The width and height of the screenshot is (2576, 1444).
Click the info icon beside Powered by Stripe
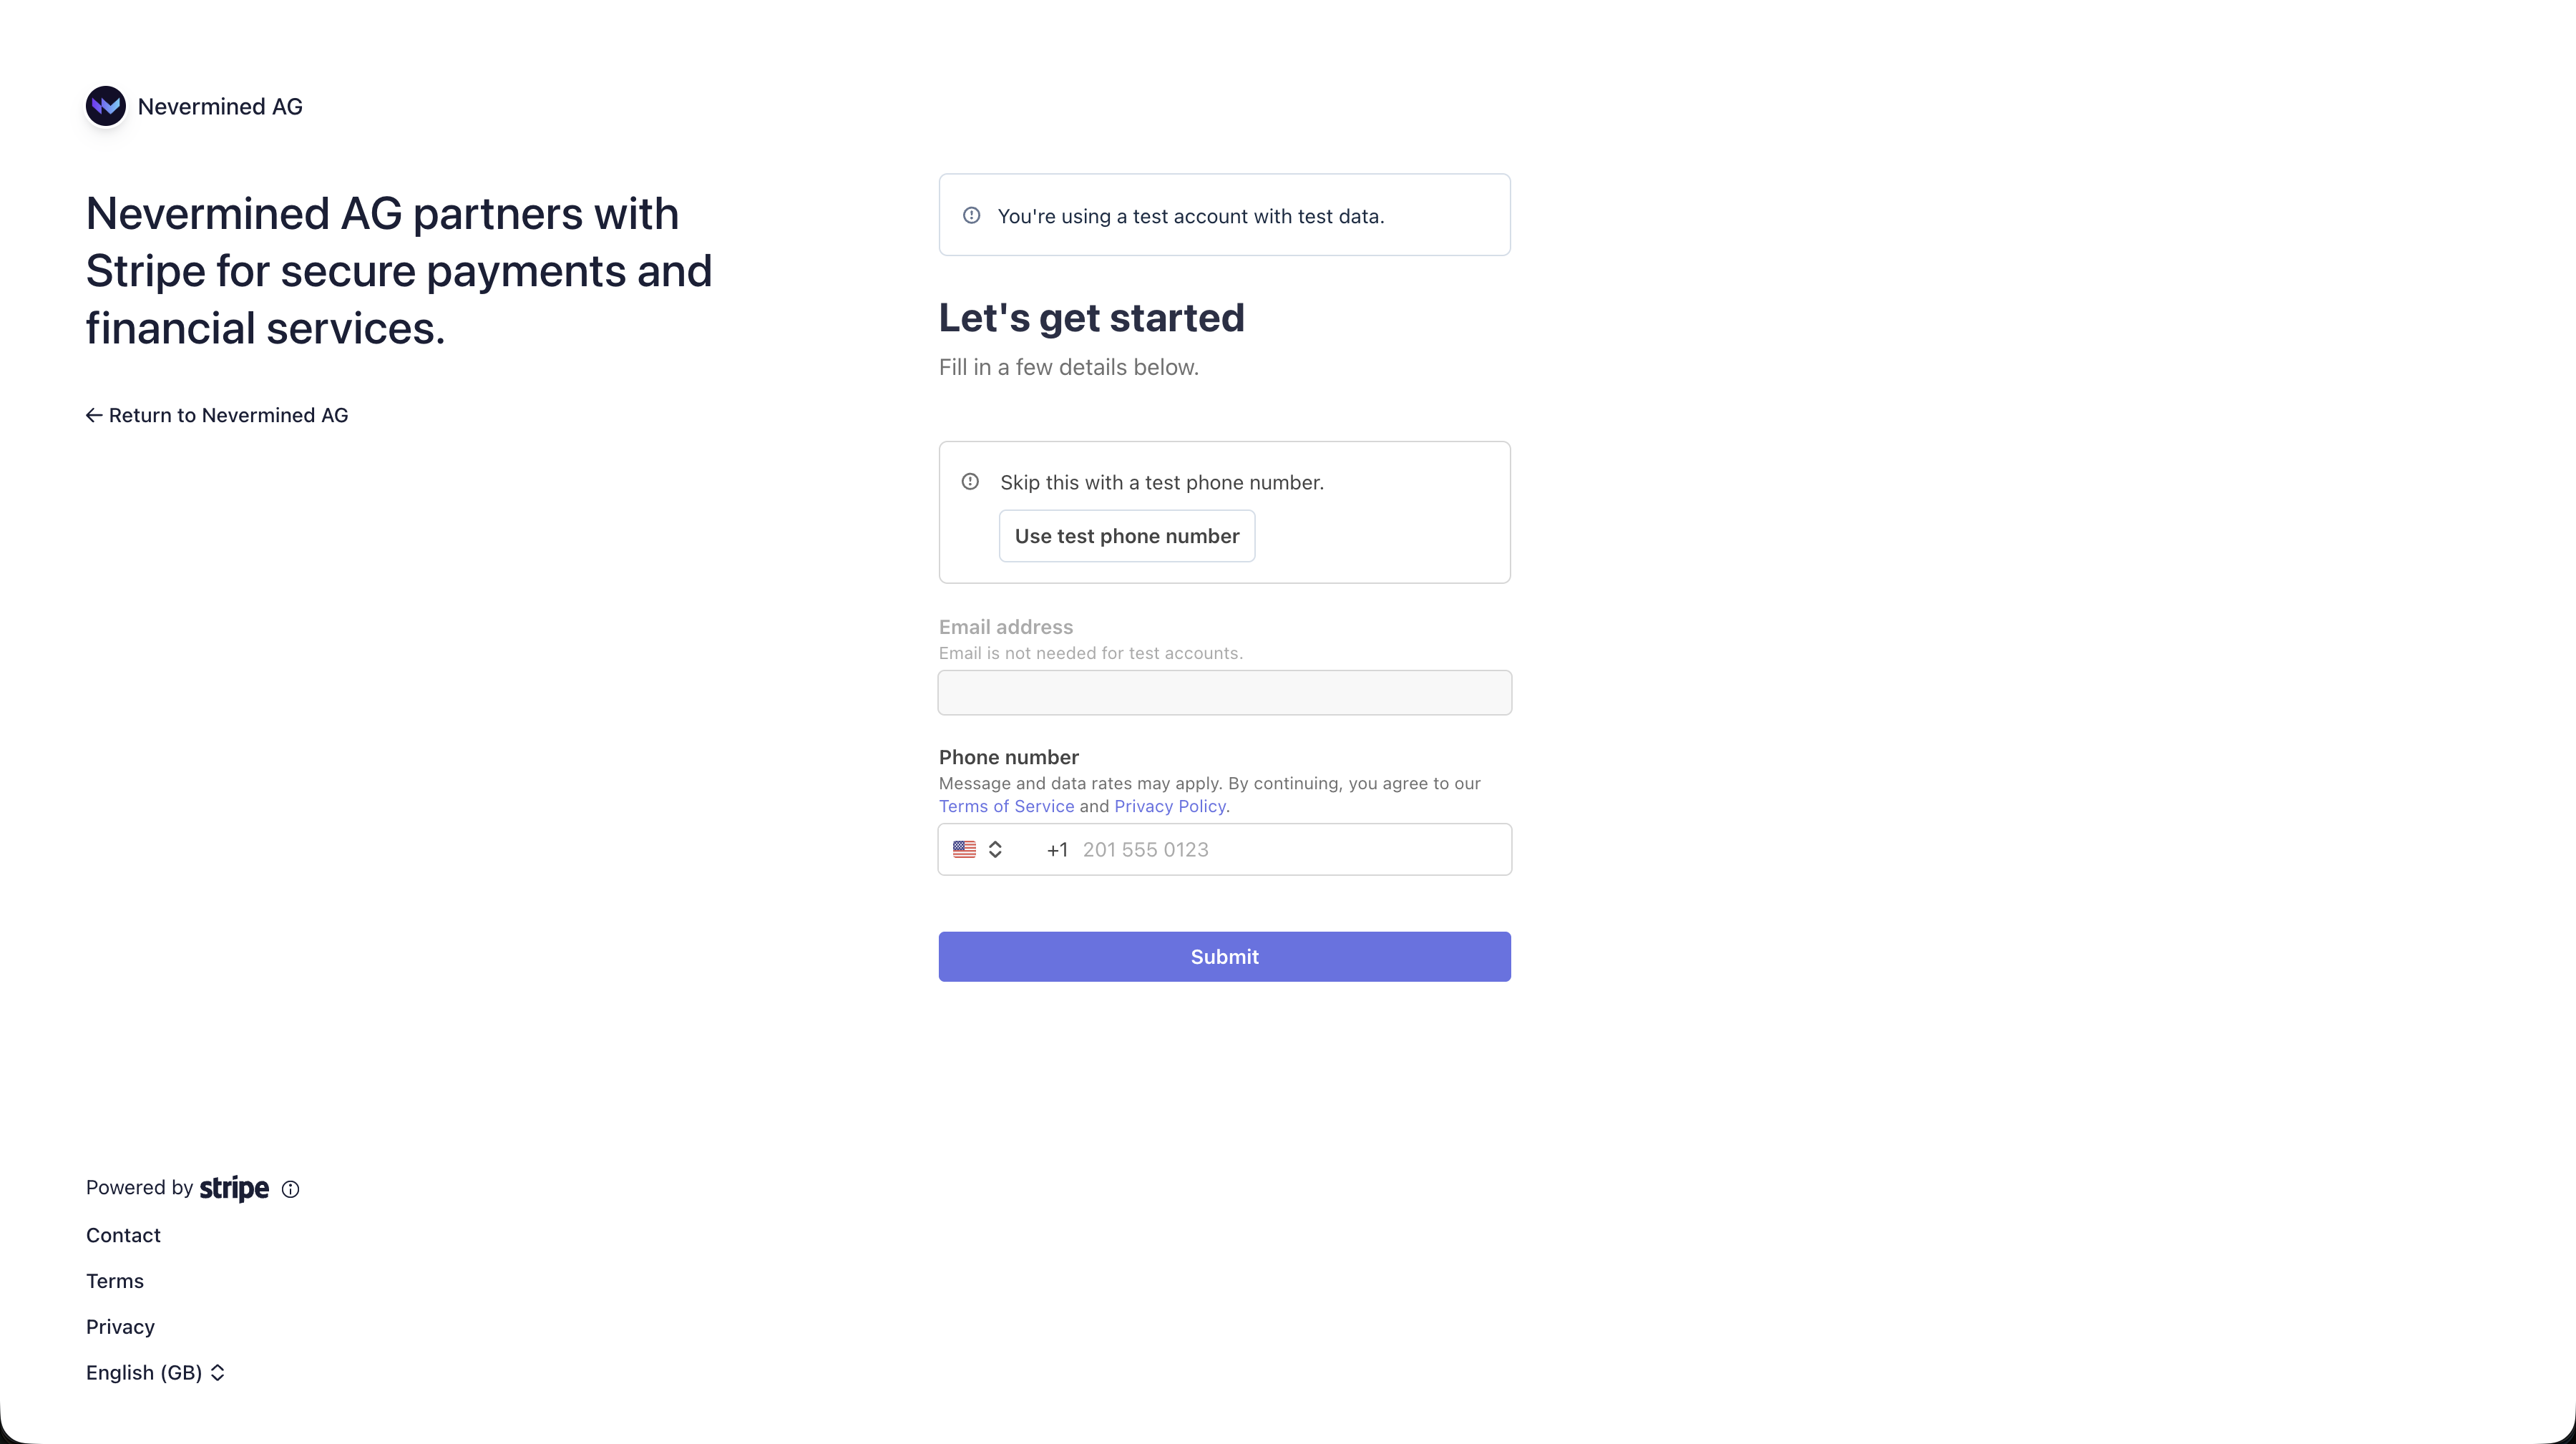(290, 1189)
